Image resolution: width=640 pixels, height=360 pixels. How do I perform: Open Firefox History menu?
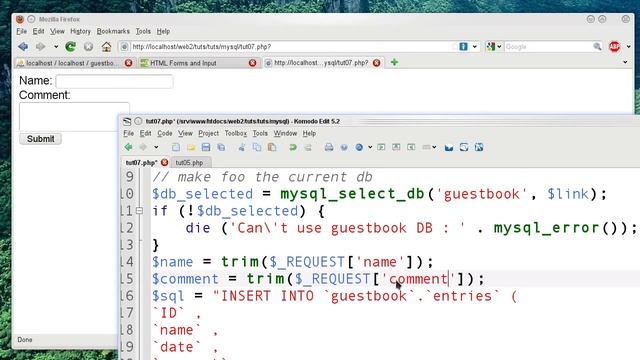[80, 31]
